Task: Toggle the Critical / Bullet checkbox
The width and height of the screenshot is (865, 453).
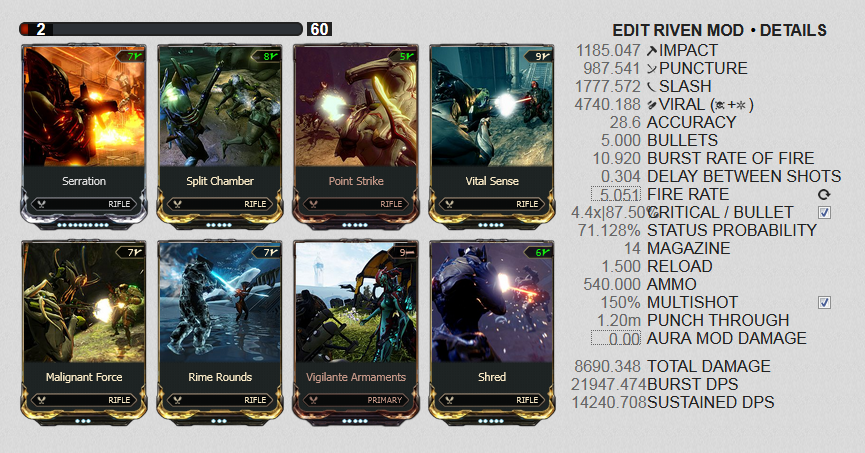Action: 824,212
